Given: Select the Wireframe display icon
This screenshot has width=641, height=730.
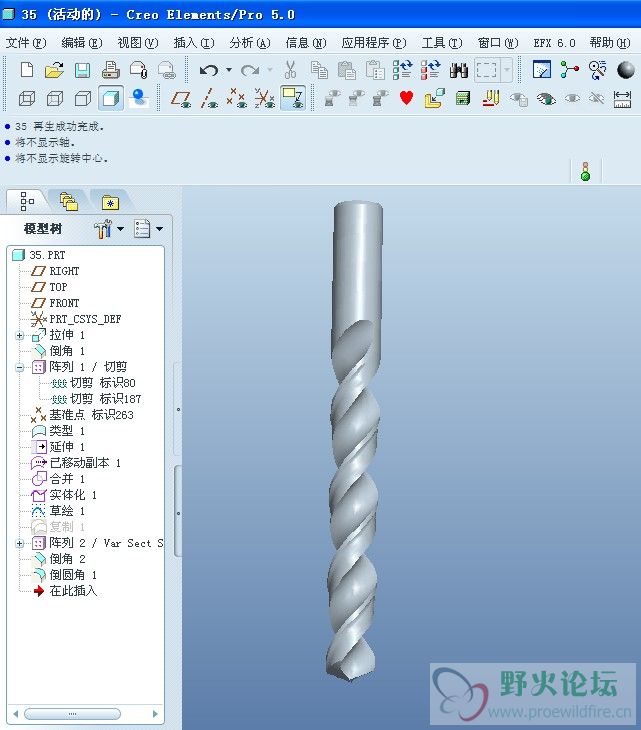Looking at the screenshot, I should tap(27, 99).
